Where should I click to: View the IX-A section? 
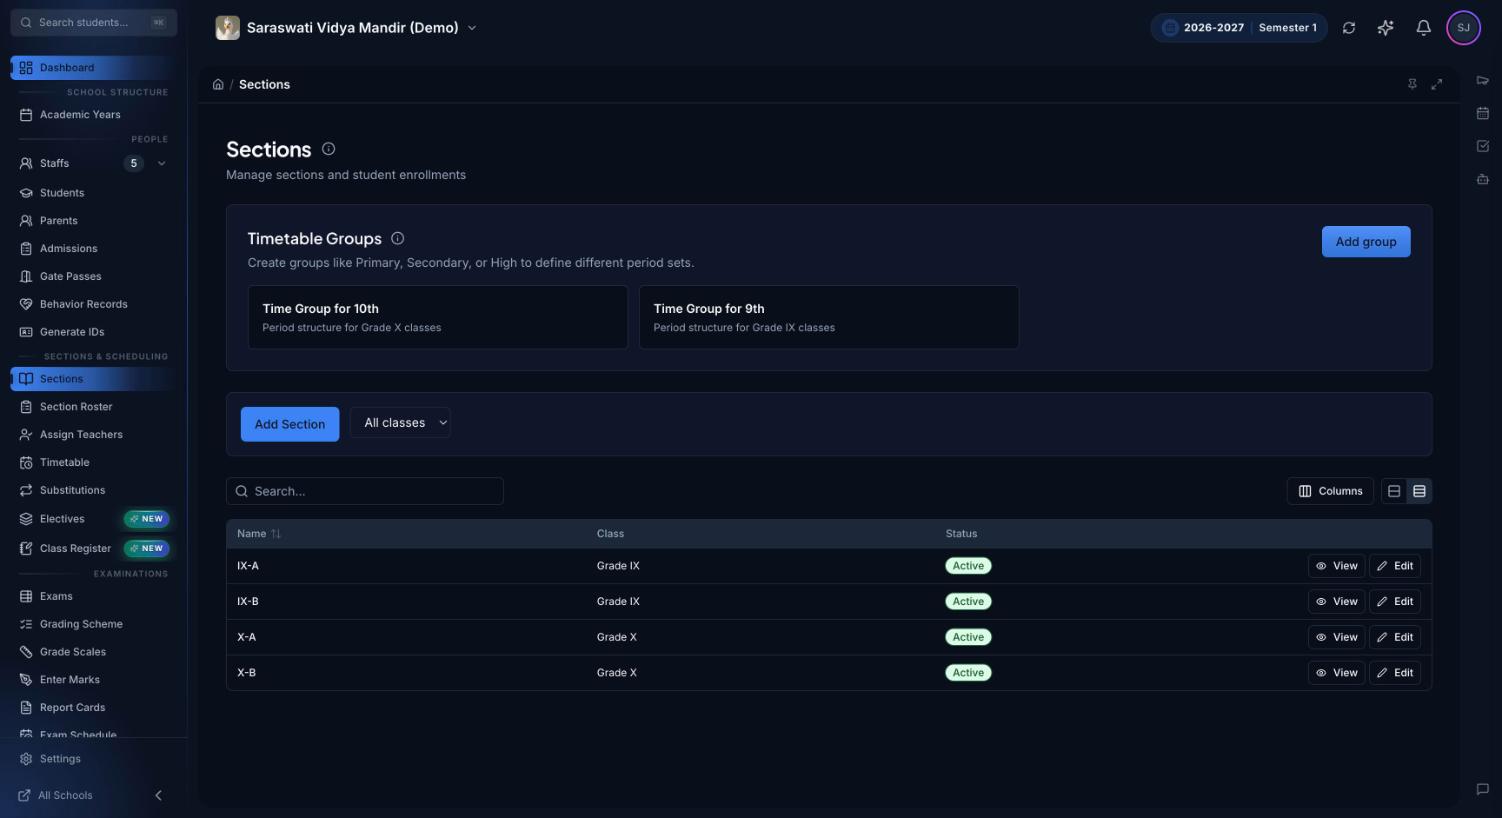1336,566
